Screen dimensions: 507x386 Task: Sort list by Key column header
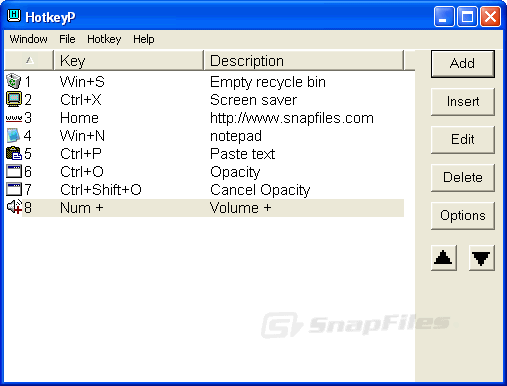click(128, 60)
